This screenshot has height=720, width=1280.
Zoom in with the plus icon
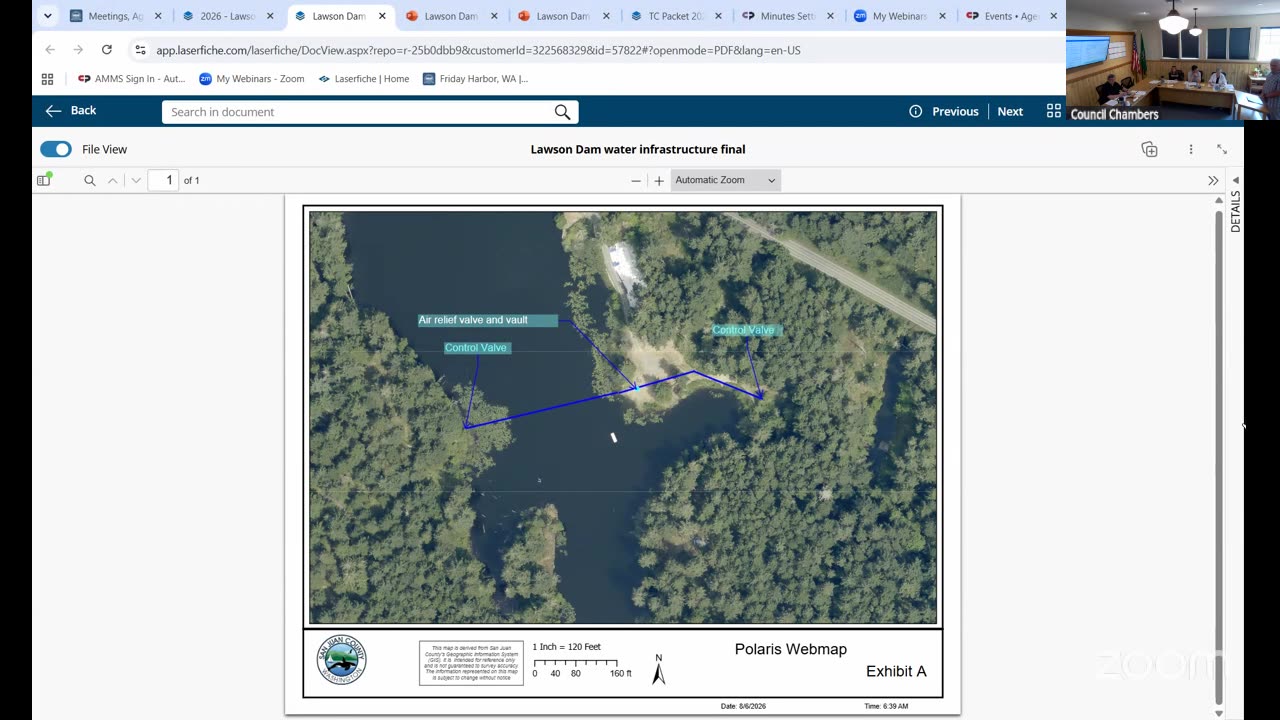(x=659, y=181)
